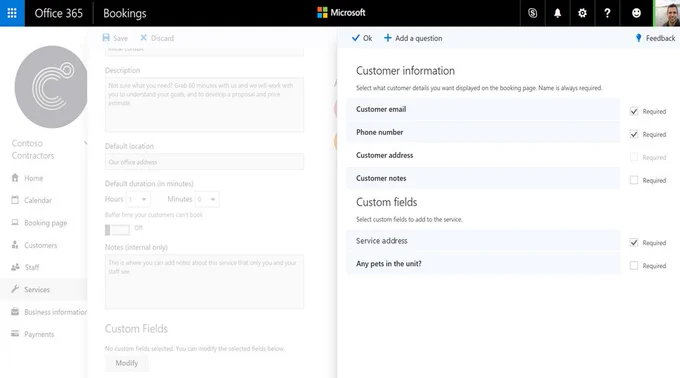
Task: Uncheck Required for Phone number
Action: coord(634,134)
